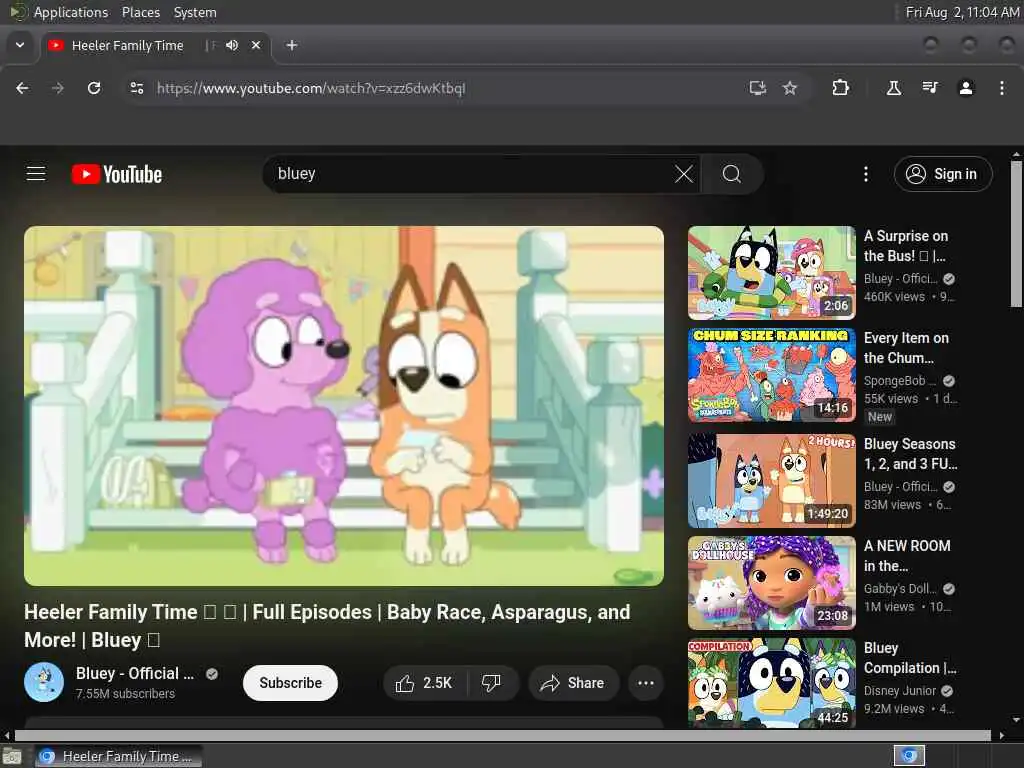Click the horizontal page scrollbar
The width and height of the screenshot is (1024, 768).
click(x=503, y=735)
